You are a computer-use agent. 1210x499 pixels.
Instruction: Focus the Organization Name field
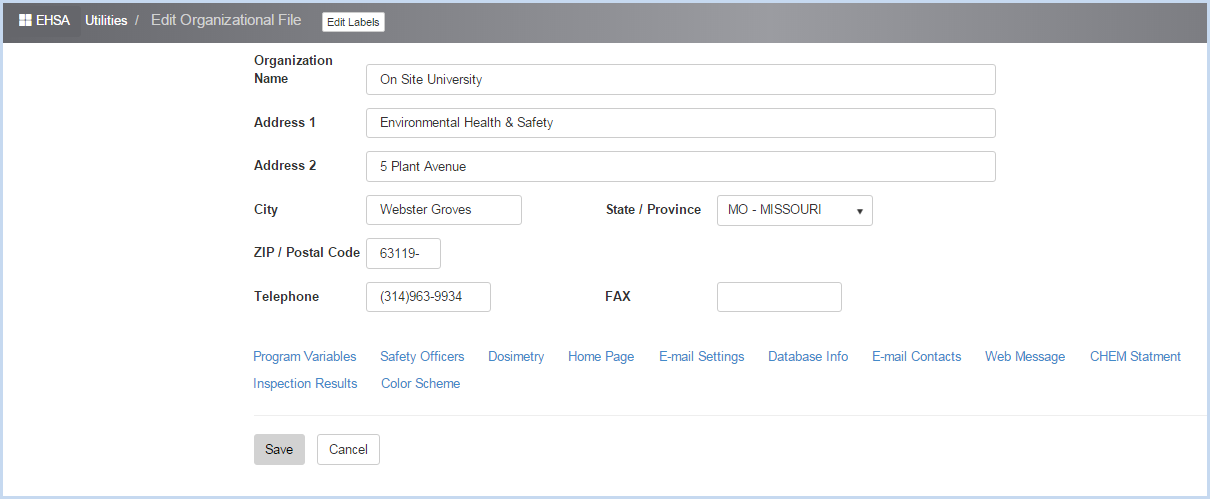coord(681,79)
